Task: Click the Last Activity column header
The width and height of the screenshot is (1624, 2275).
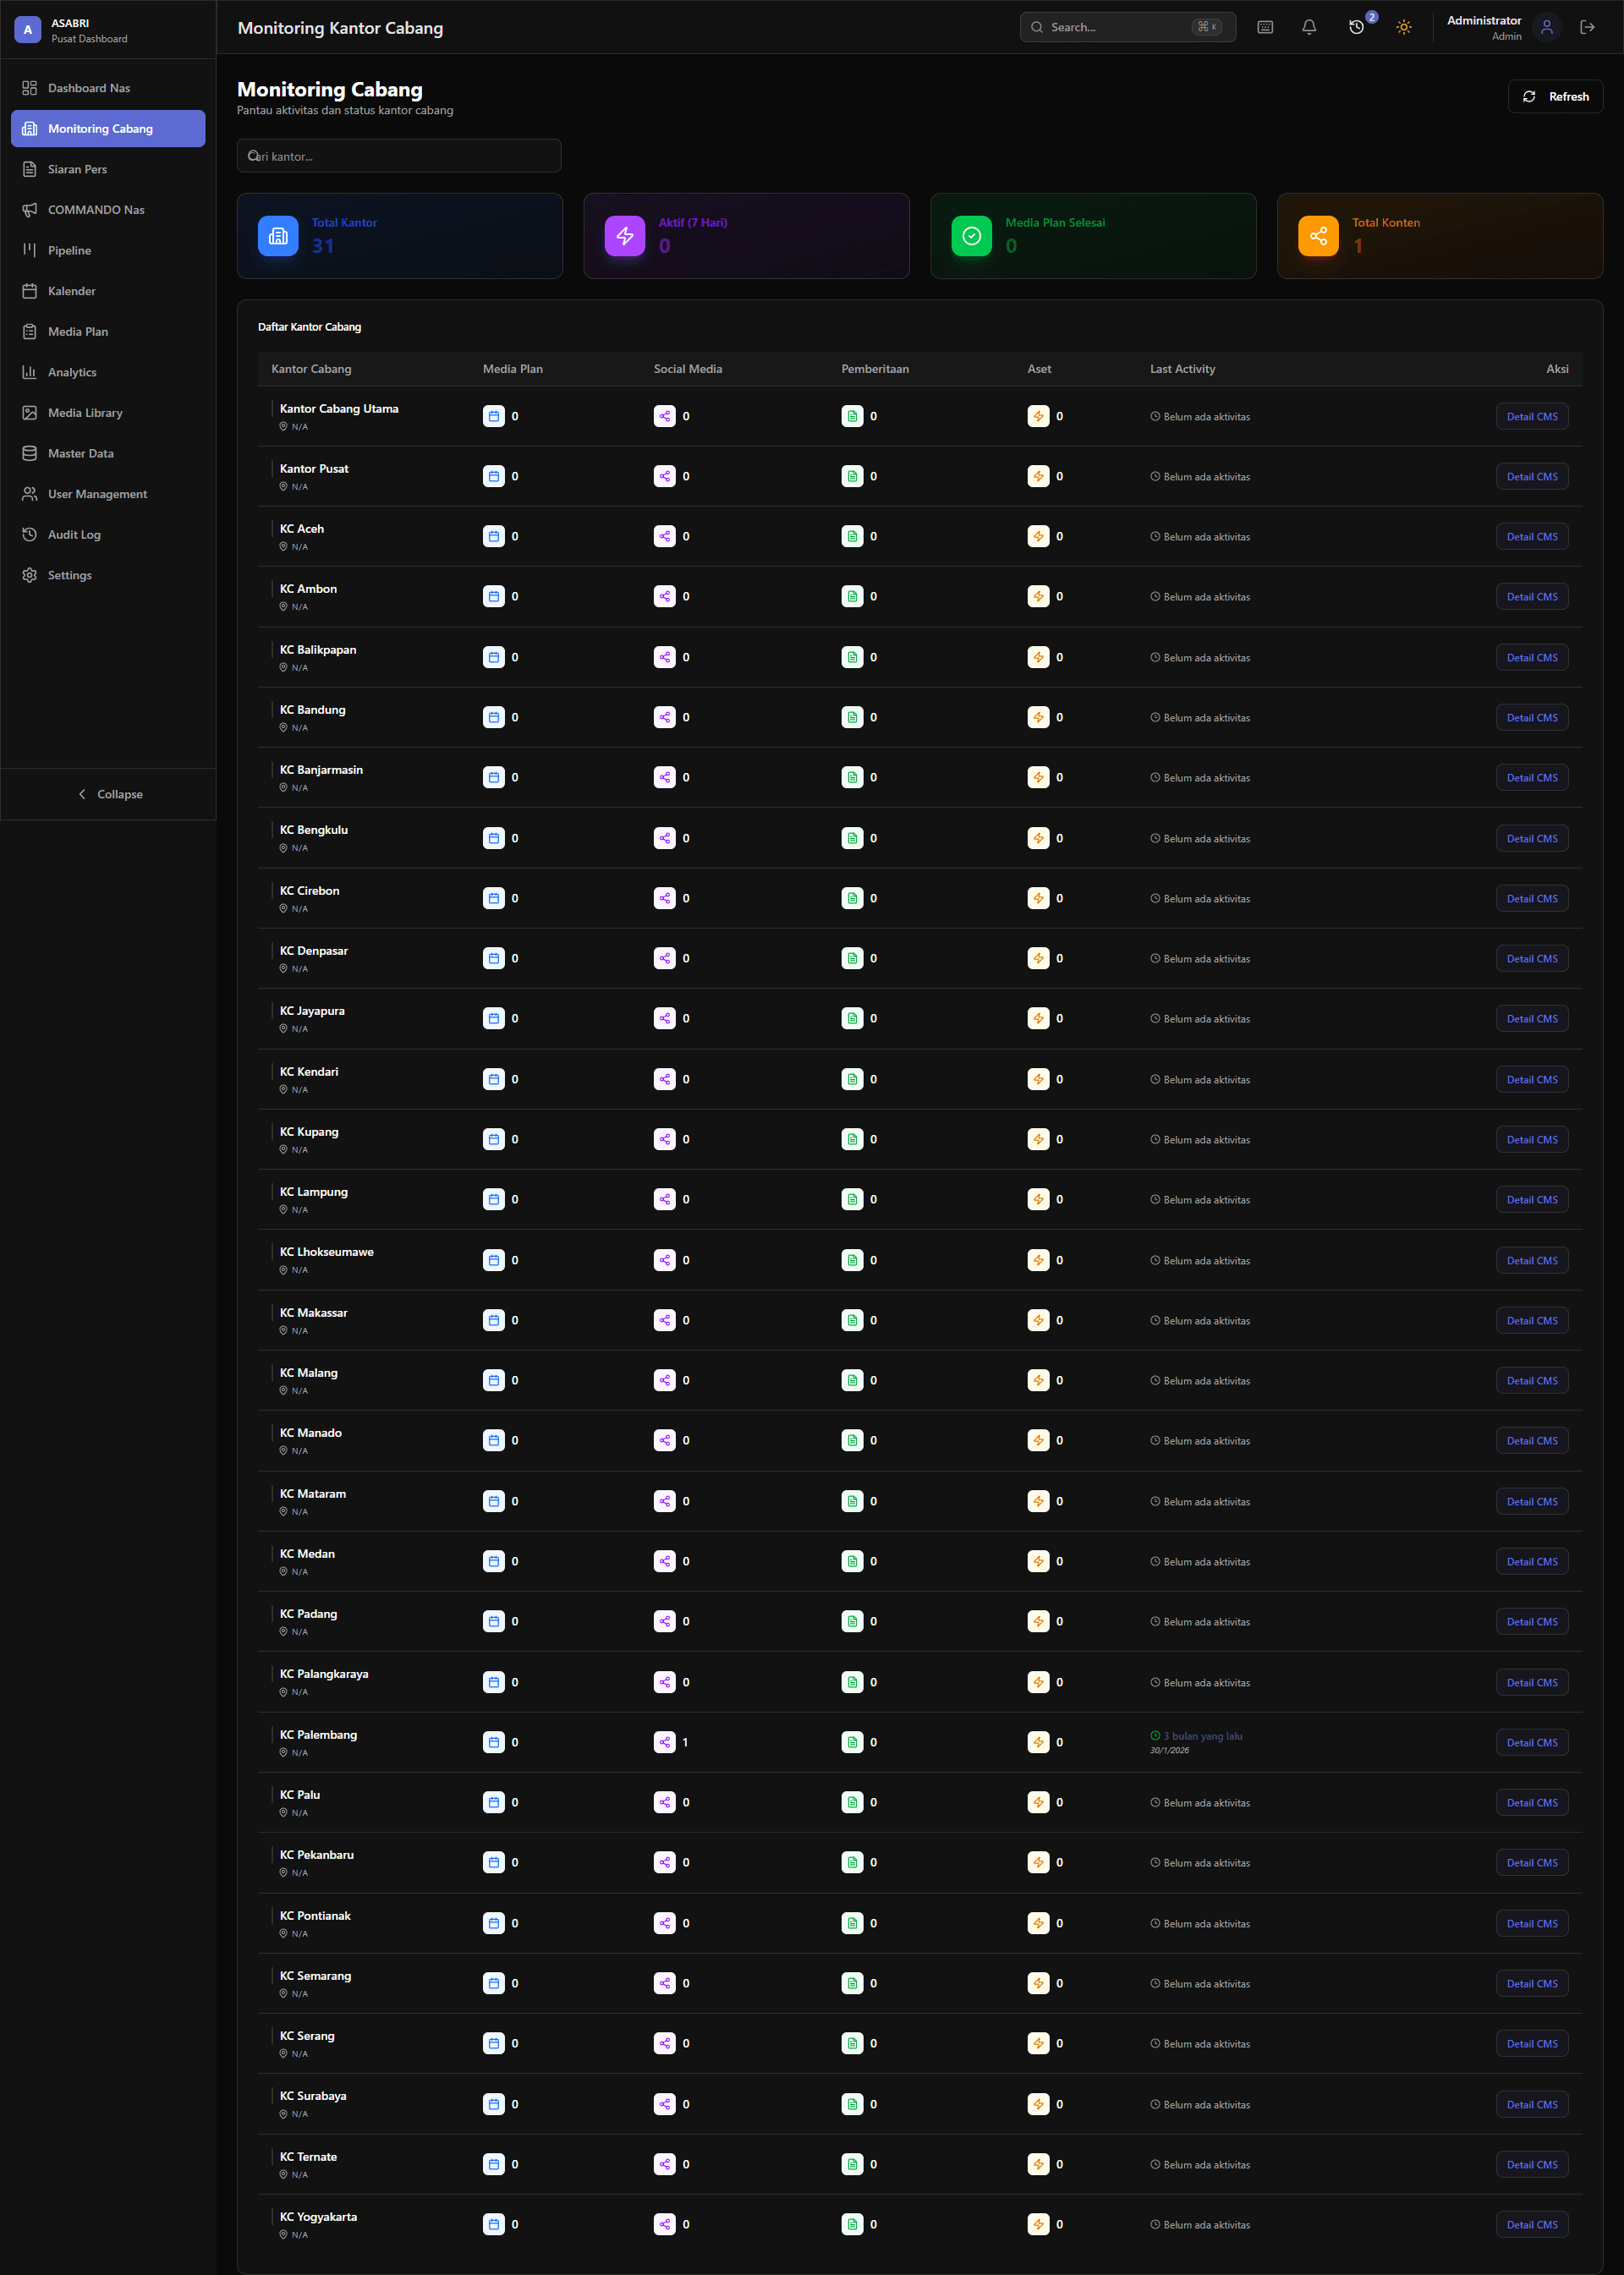Action: coord(1182,369)
